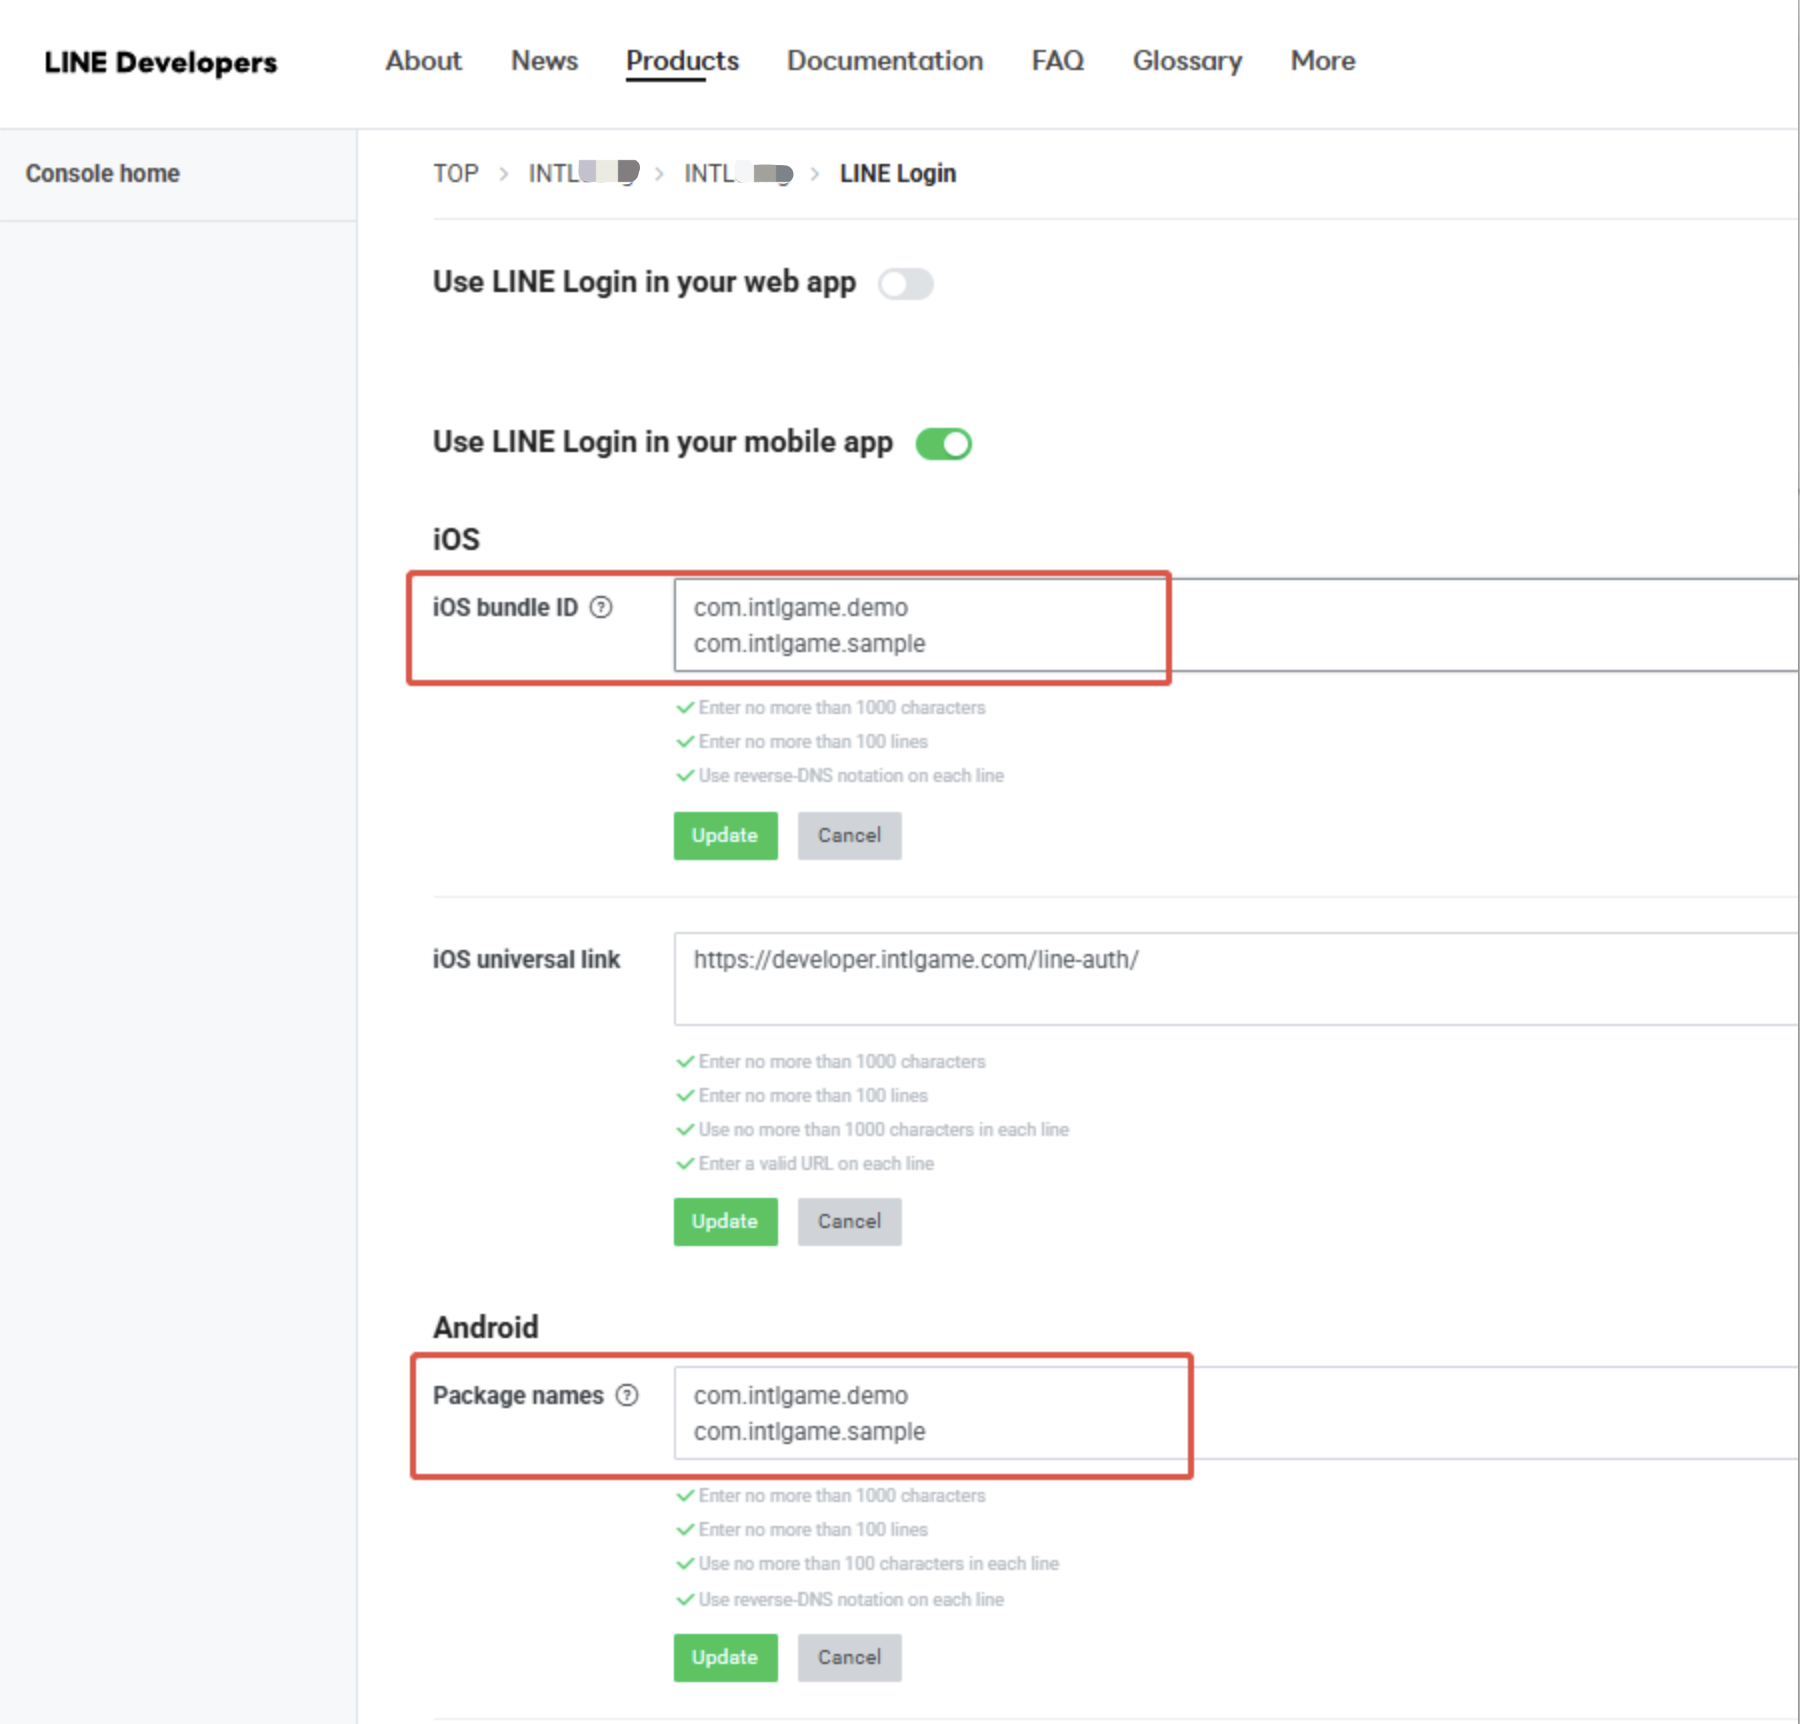
Task: Open Console home in sidebar
Action: point(103,173)
